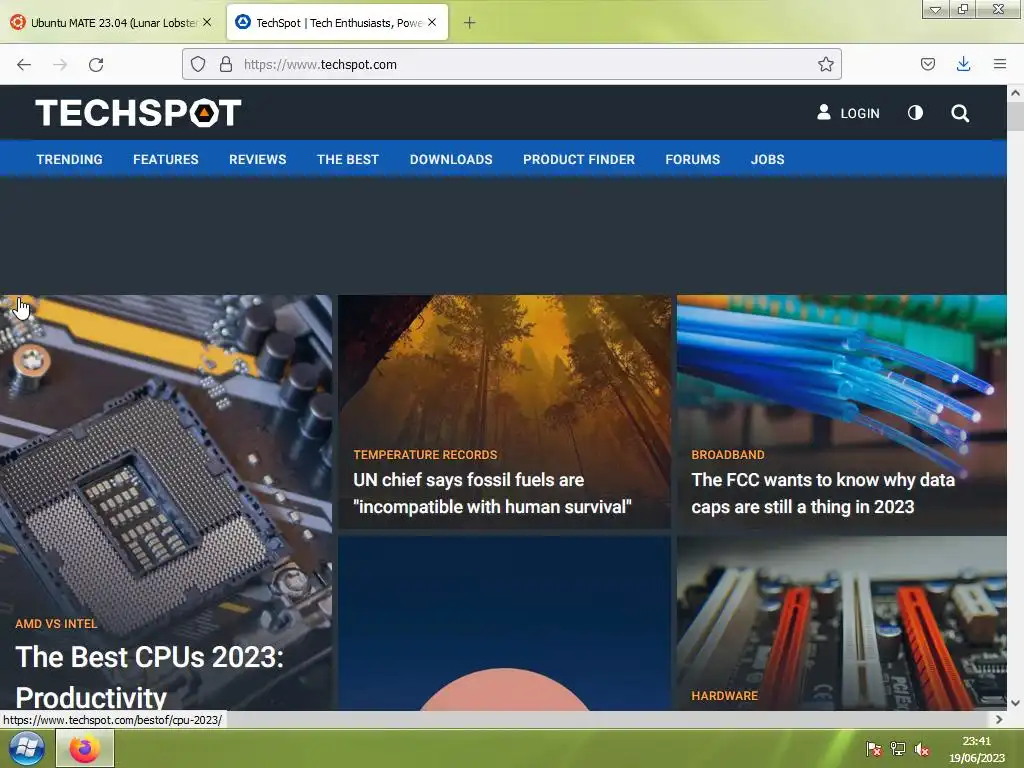The width and height of the screenshot is (1024, 768).
Task: Close the TechSpot tab
Action: pyautogui.click(x=432, y=22)
